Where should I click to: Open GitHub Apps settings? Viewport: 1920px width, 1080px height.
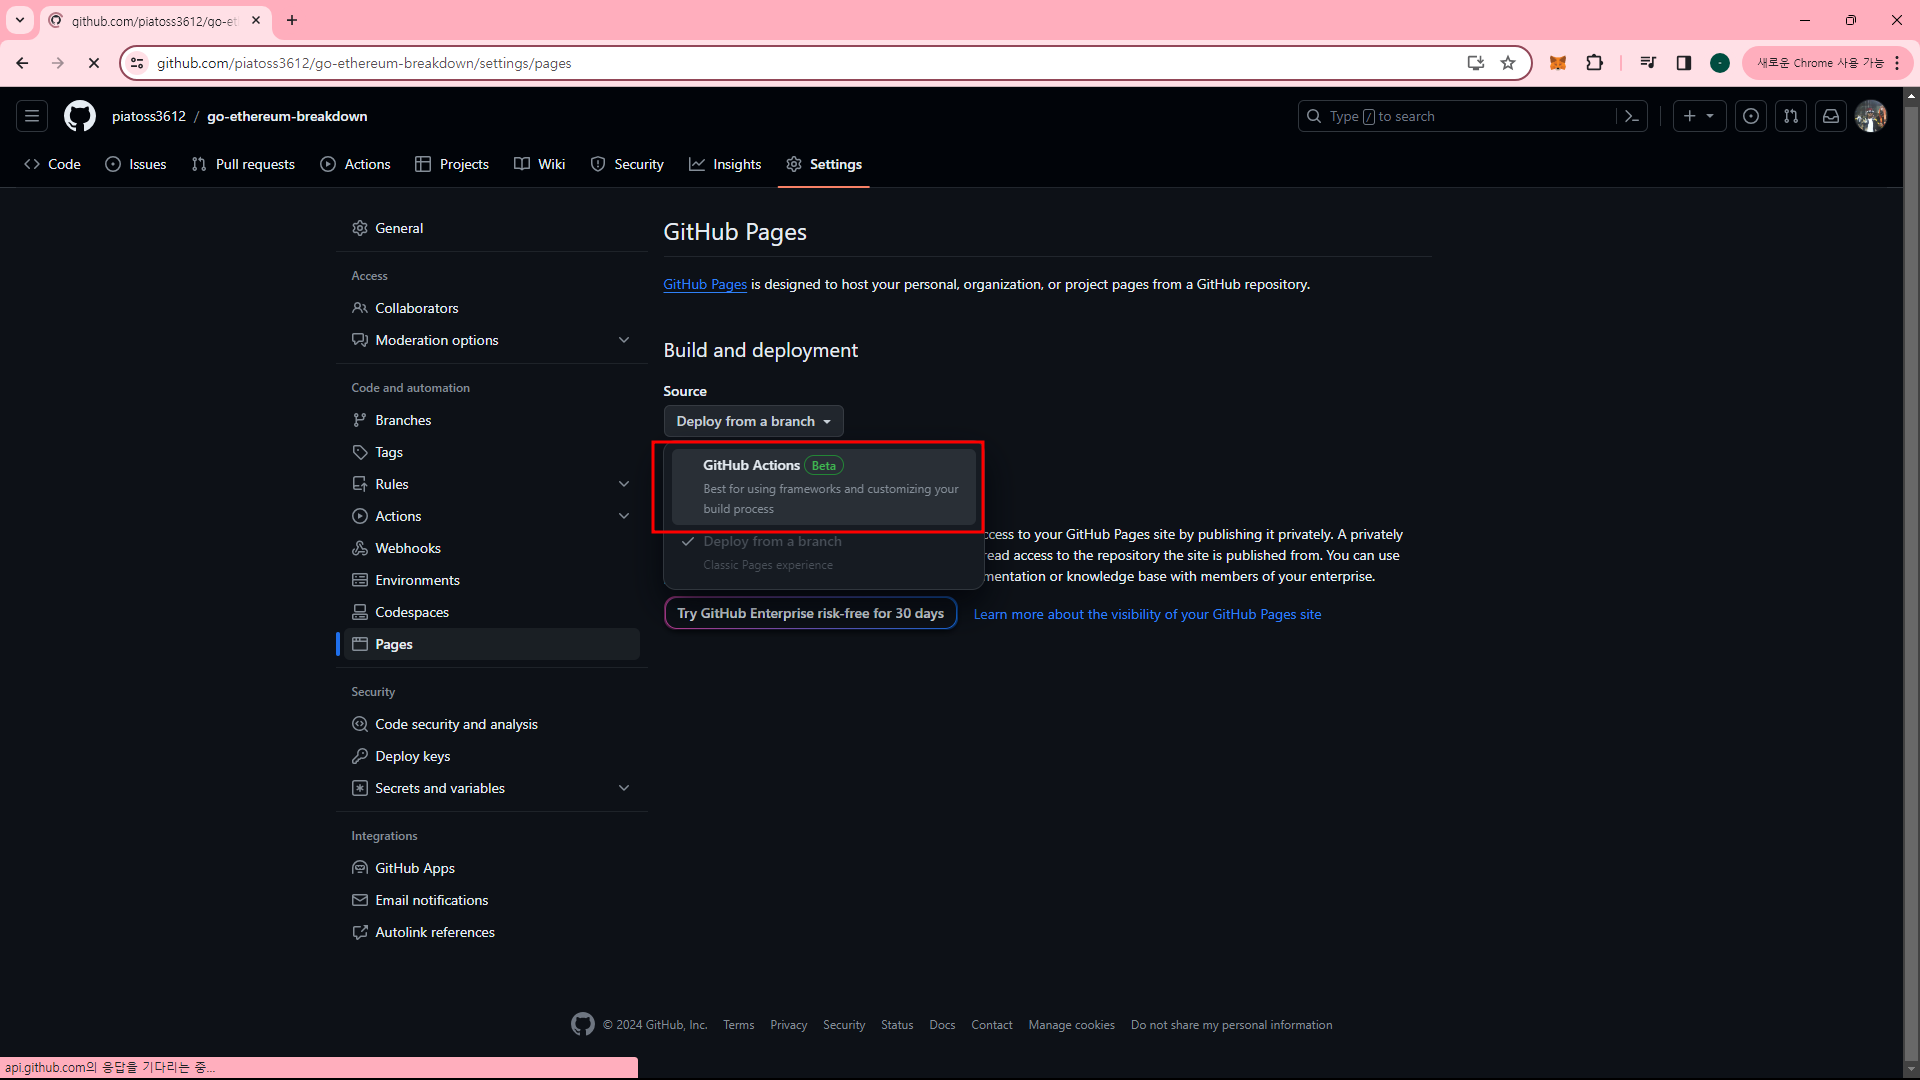(492, 868)
